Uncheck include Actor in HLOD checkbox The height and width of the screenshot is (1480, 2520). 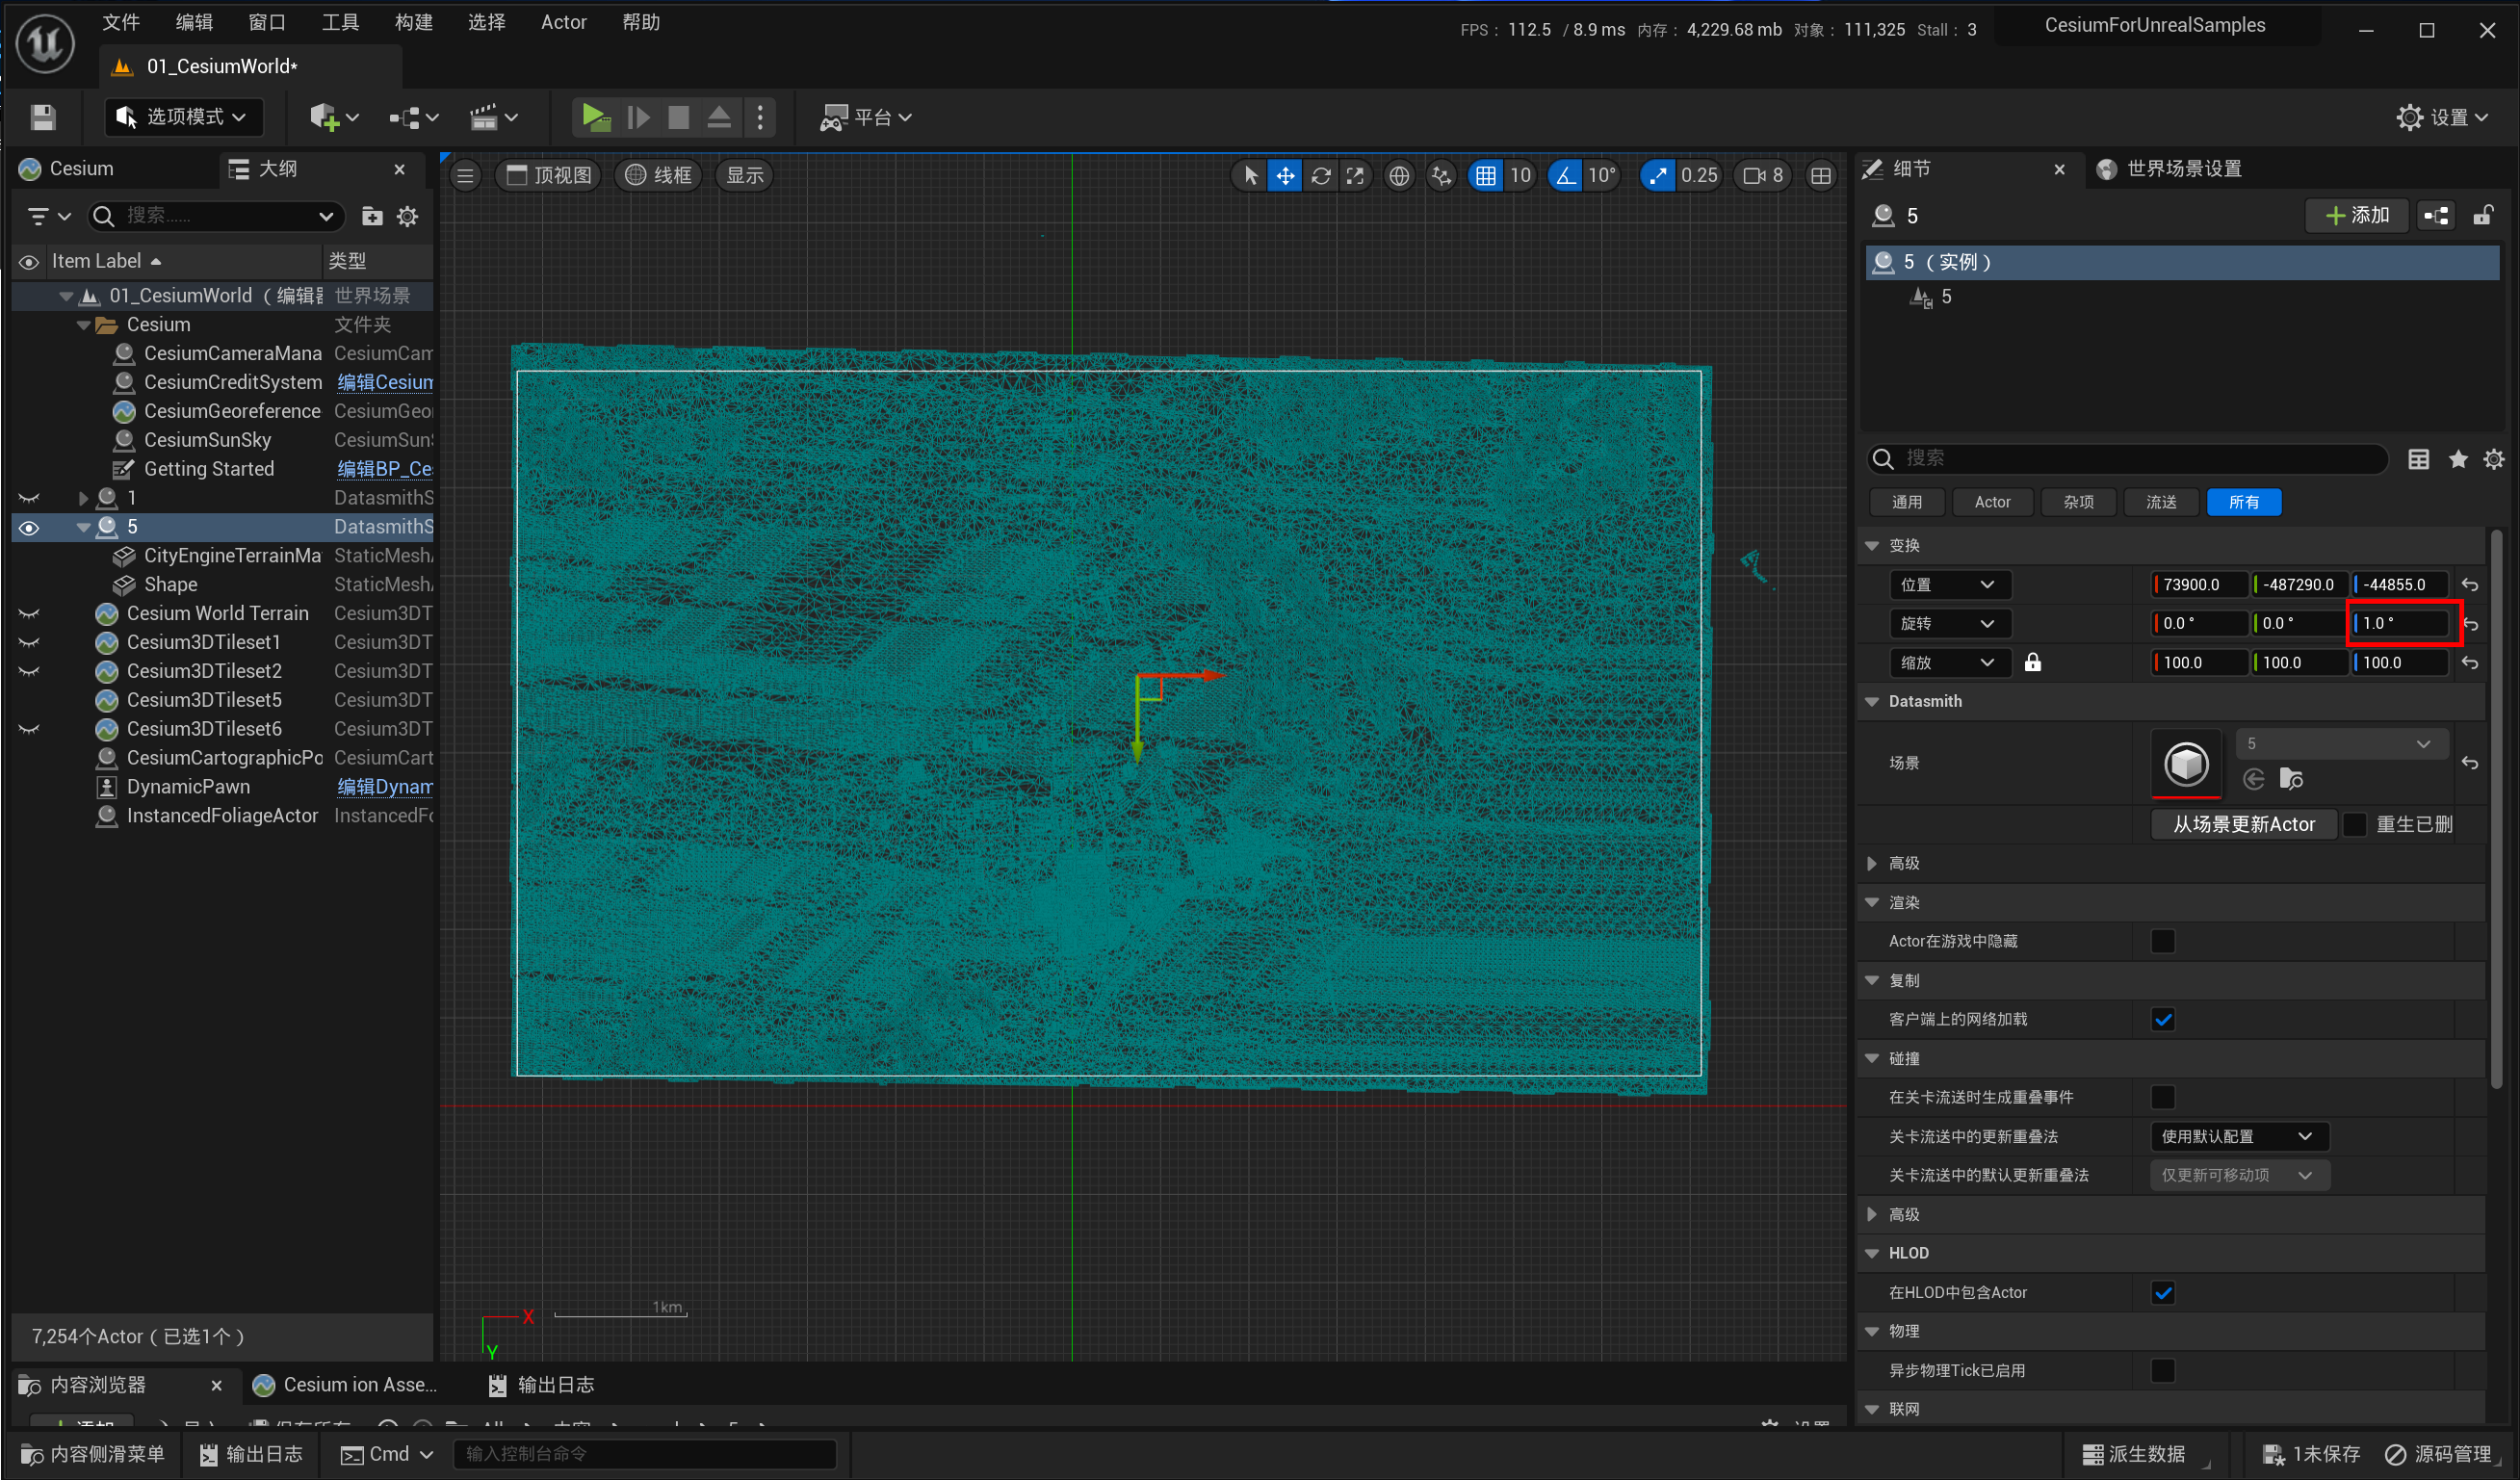[2163, 1292]
